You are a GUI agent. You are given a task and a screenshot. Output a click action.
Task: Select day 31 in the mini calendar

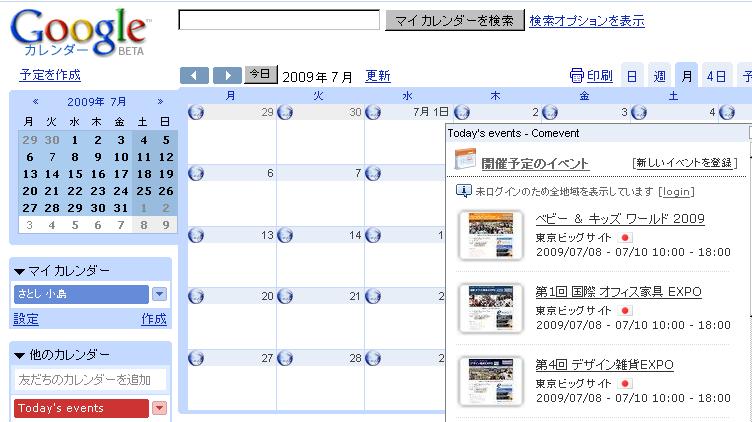pos(120,208)
